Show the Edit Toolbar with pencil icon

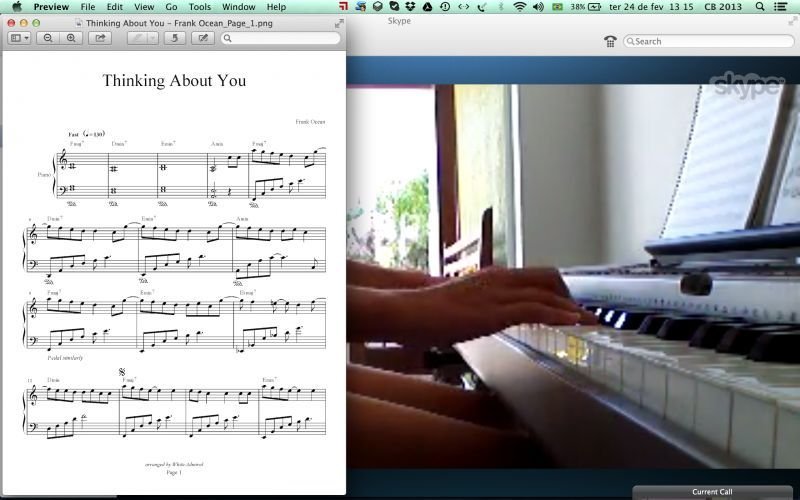tap(203, 38)
